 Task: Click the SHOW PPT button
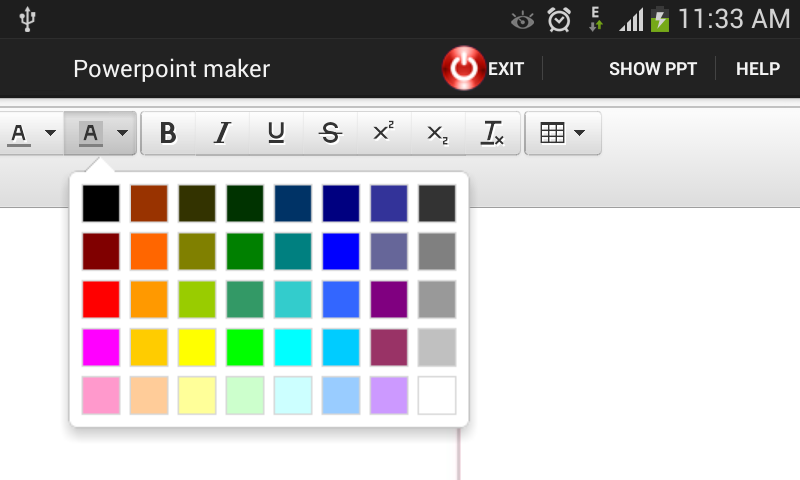(x=653, y=69)
